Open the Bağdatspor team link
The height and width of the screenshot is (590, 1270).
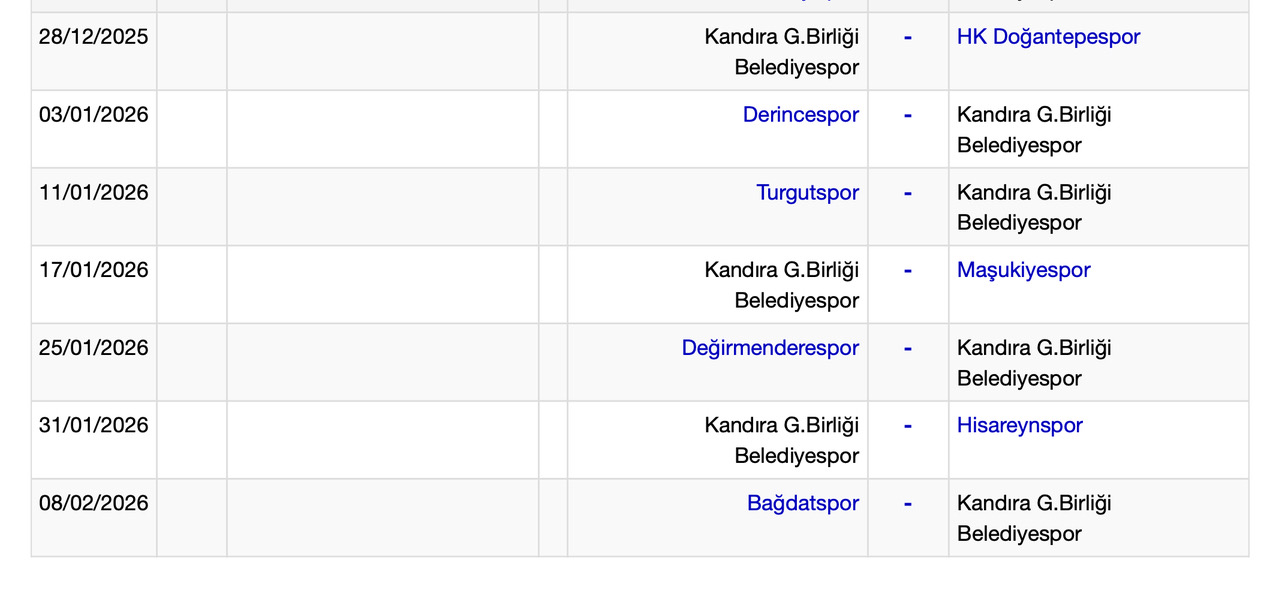802,504
